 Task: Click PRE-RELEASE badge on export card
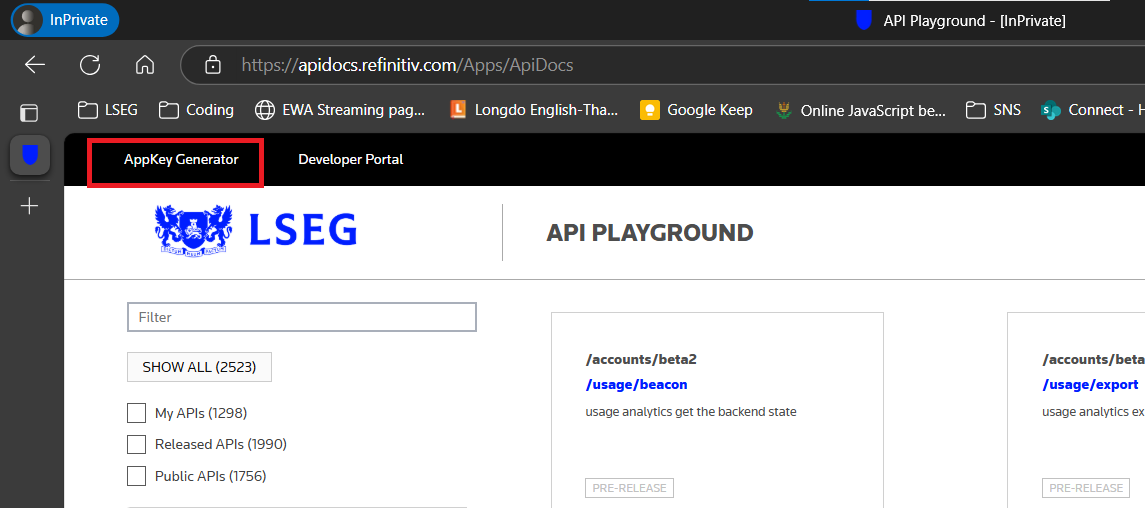tap(1086, 488)
